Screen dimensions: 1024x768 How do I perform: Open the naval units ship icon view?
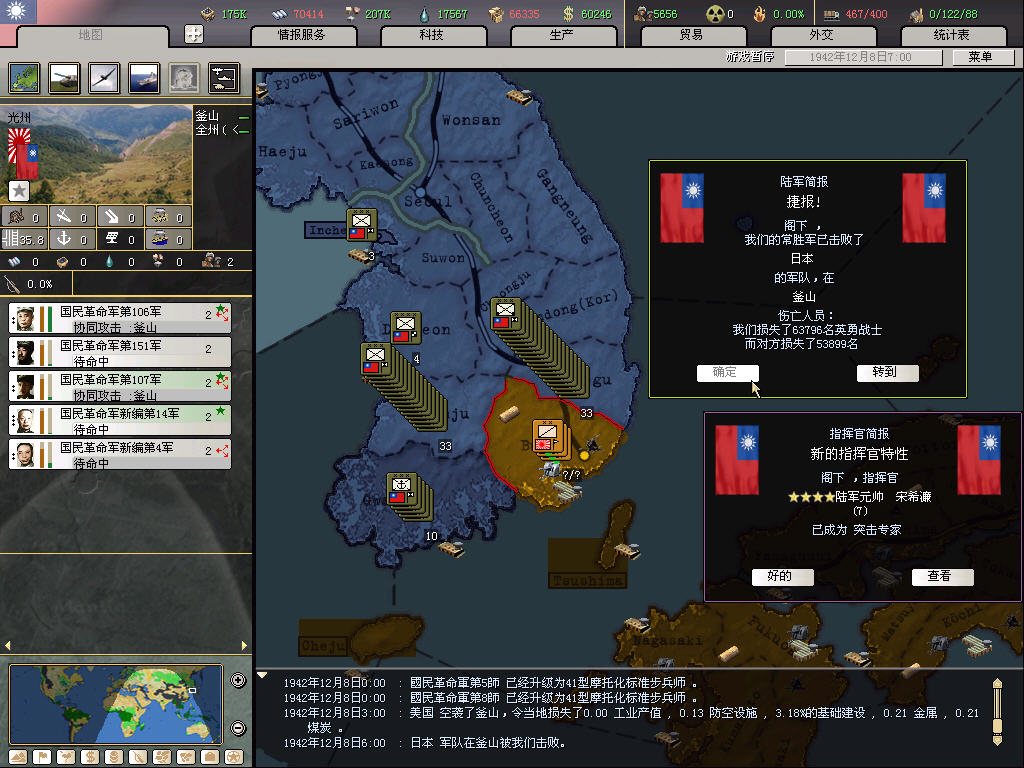[x=144, y=78]
